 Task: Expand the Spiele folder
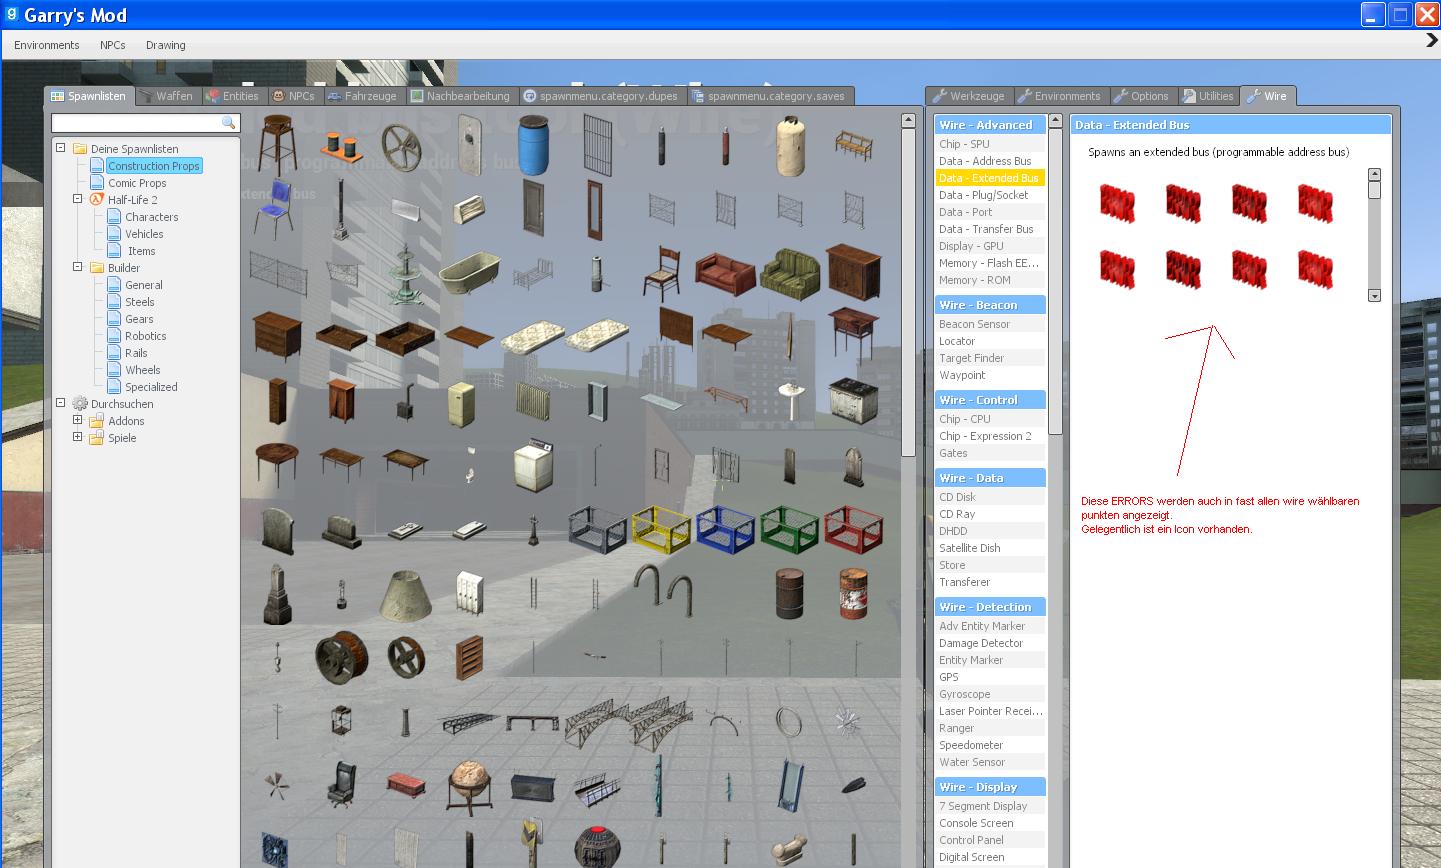[x=78, y=438]
